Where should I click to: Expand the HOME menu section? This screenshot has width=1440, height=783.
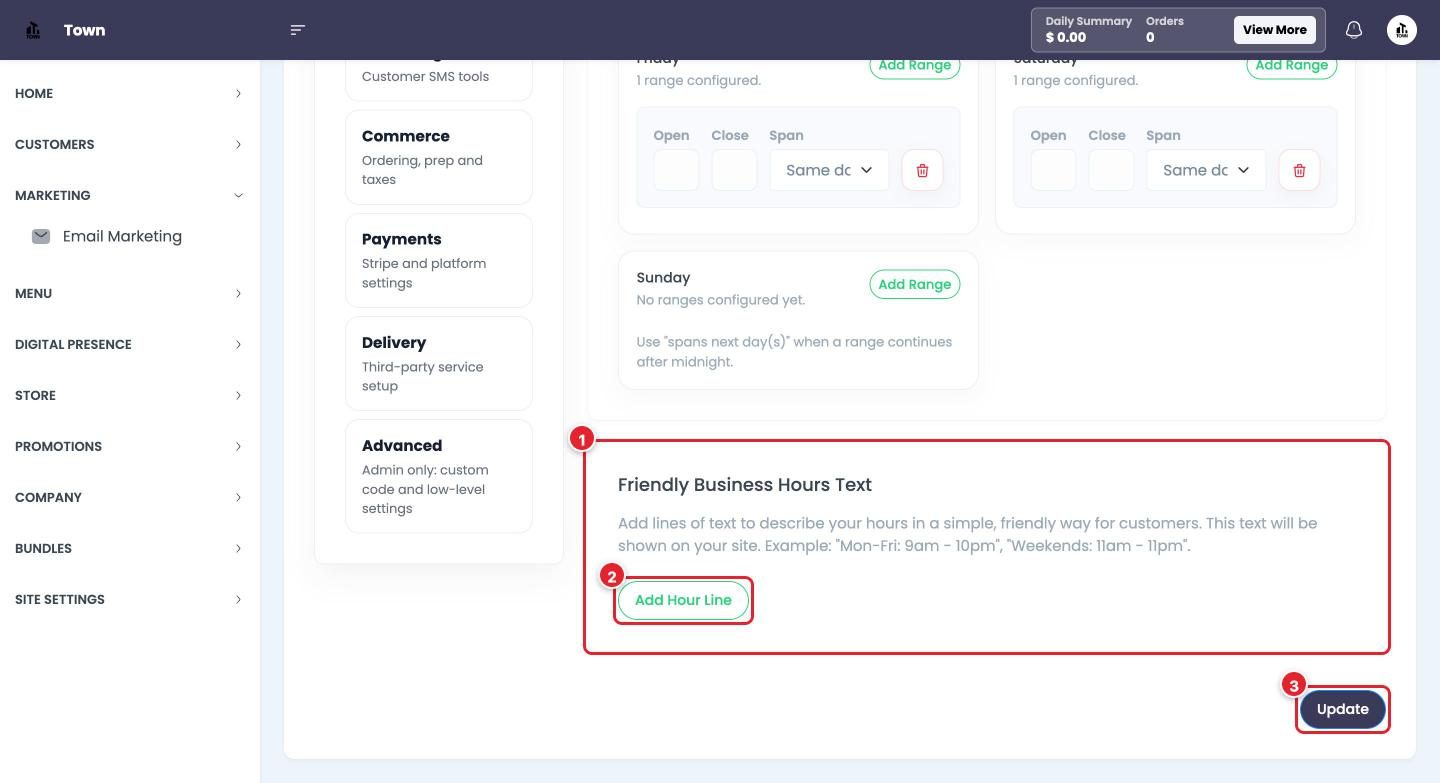pos(130,93)
